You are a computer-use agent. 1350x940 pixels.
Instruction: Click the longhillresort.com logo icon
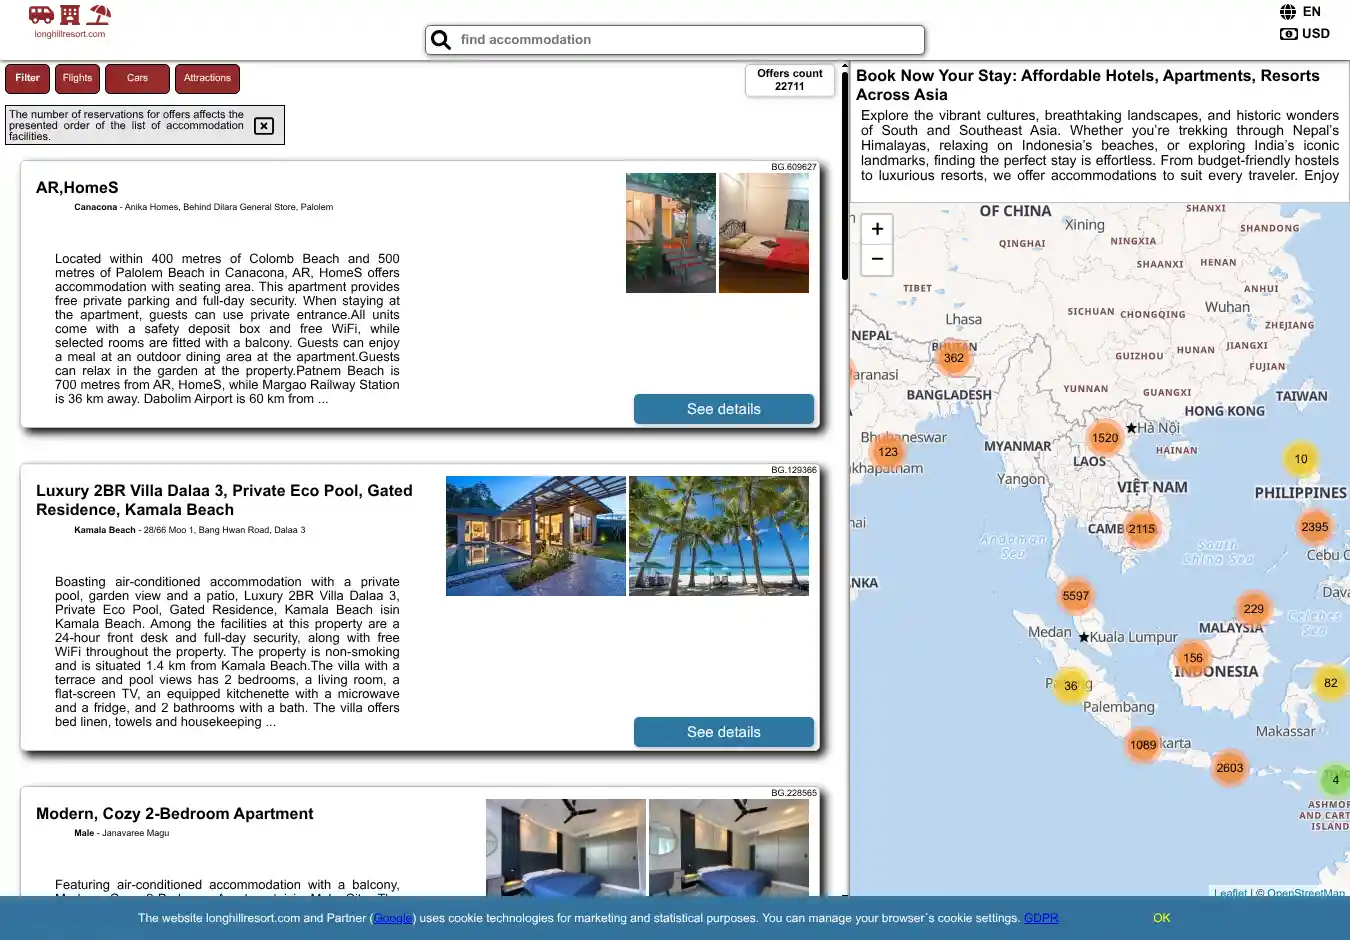pyautogui.click(x=69, y=16)
